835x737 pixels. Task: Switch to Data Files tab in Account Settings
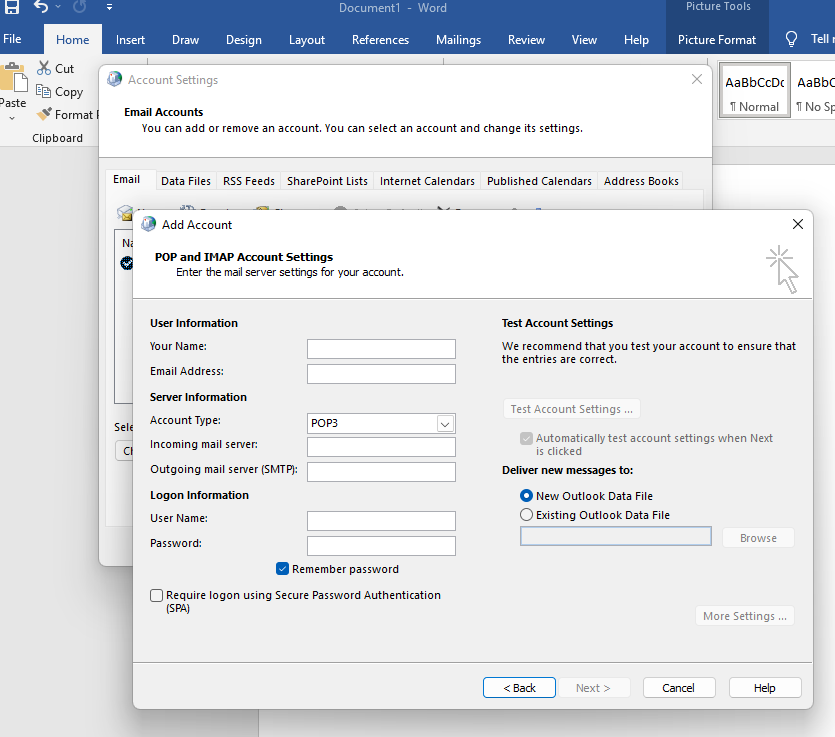tap(186, 181)
